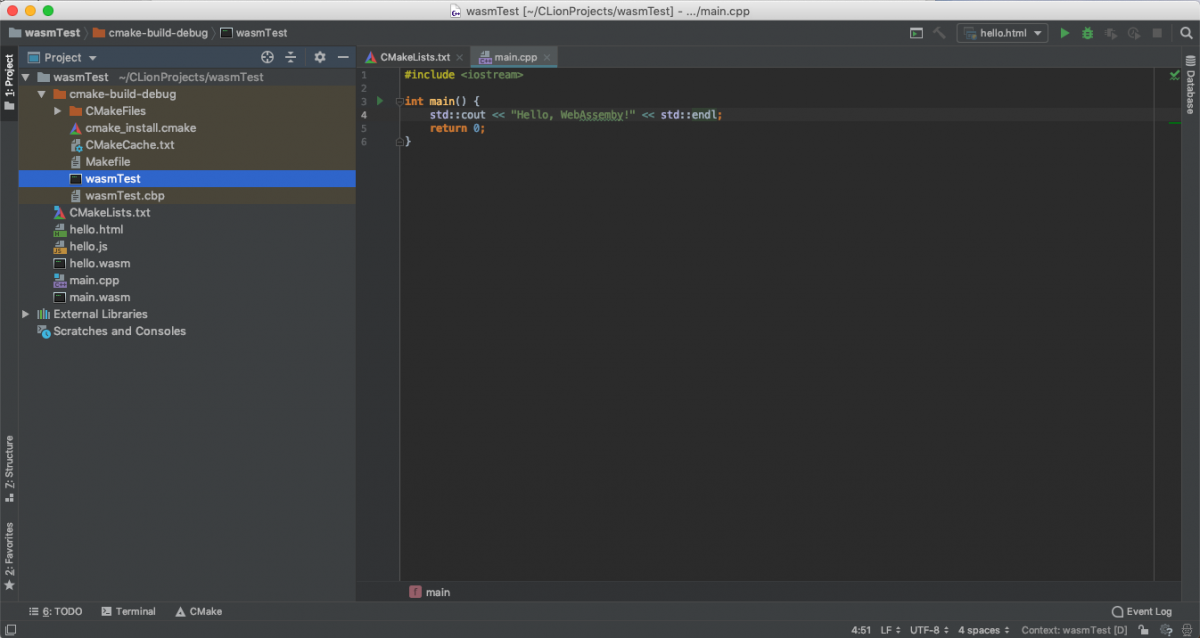
Task: Change file encoding using UTF-8 selector
Action: click(928, 630)
